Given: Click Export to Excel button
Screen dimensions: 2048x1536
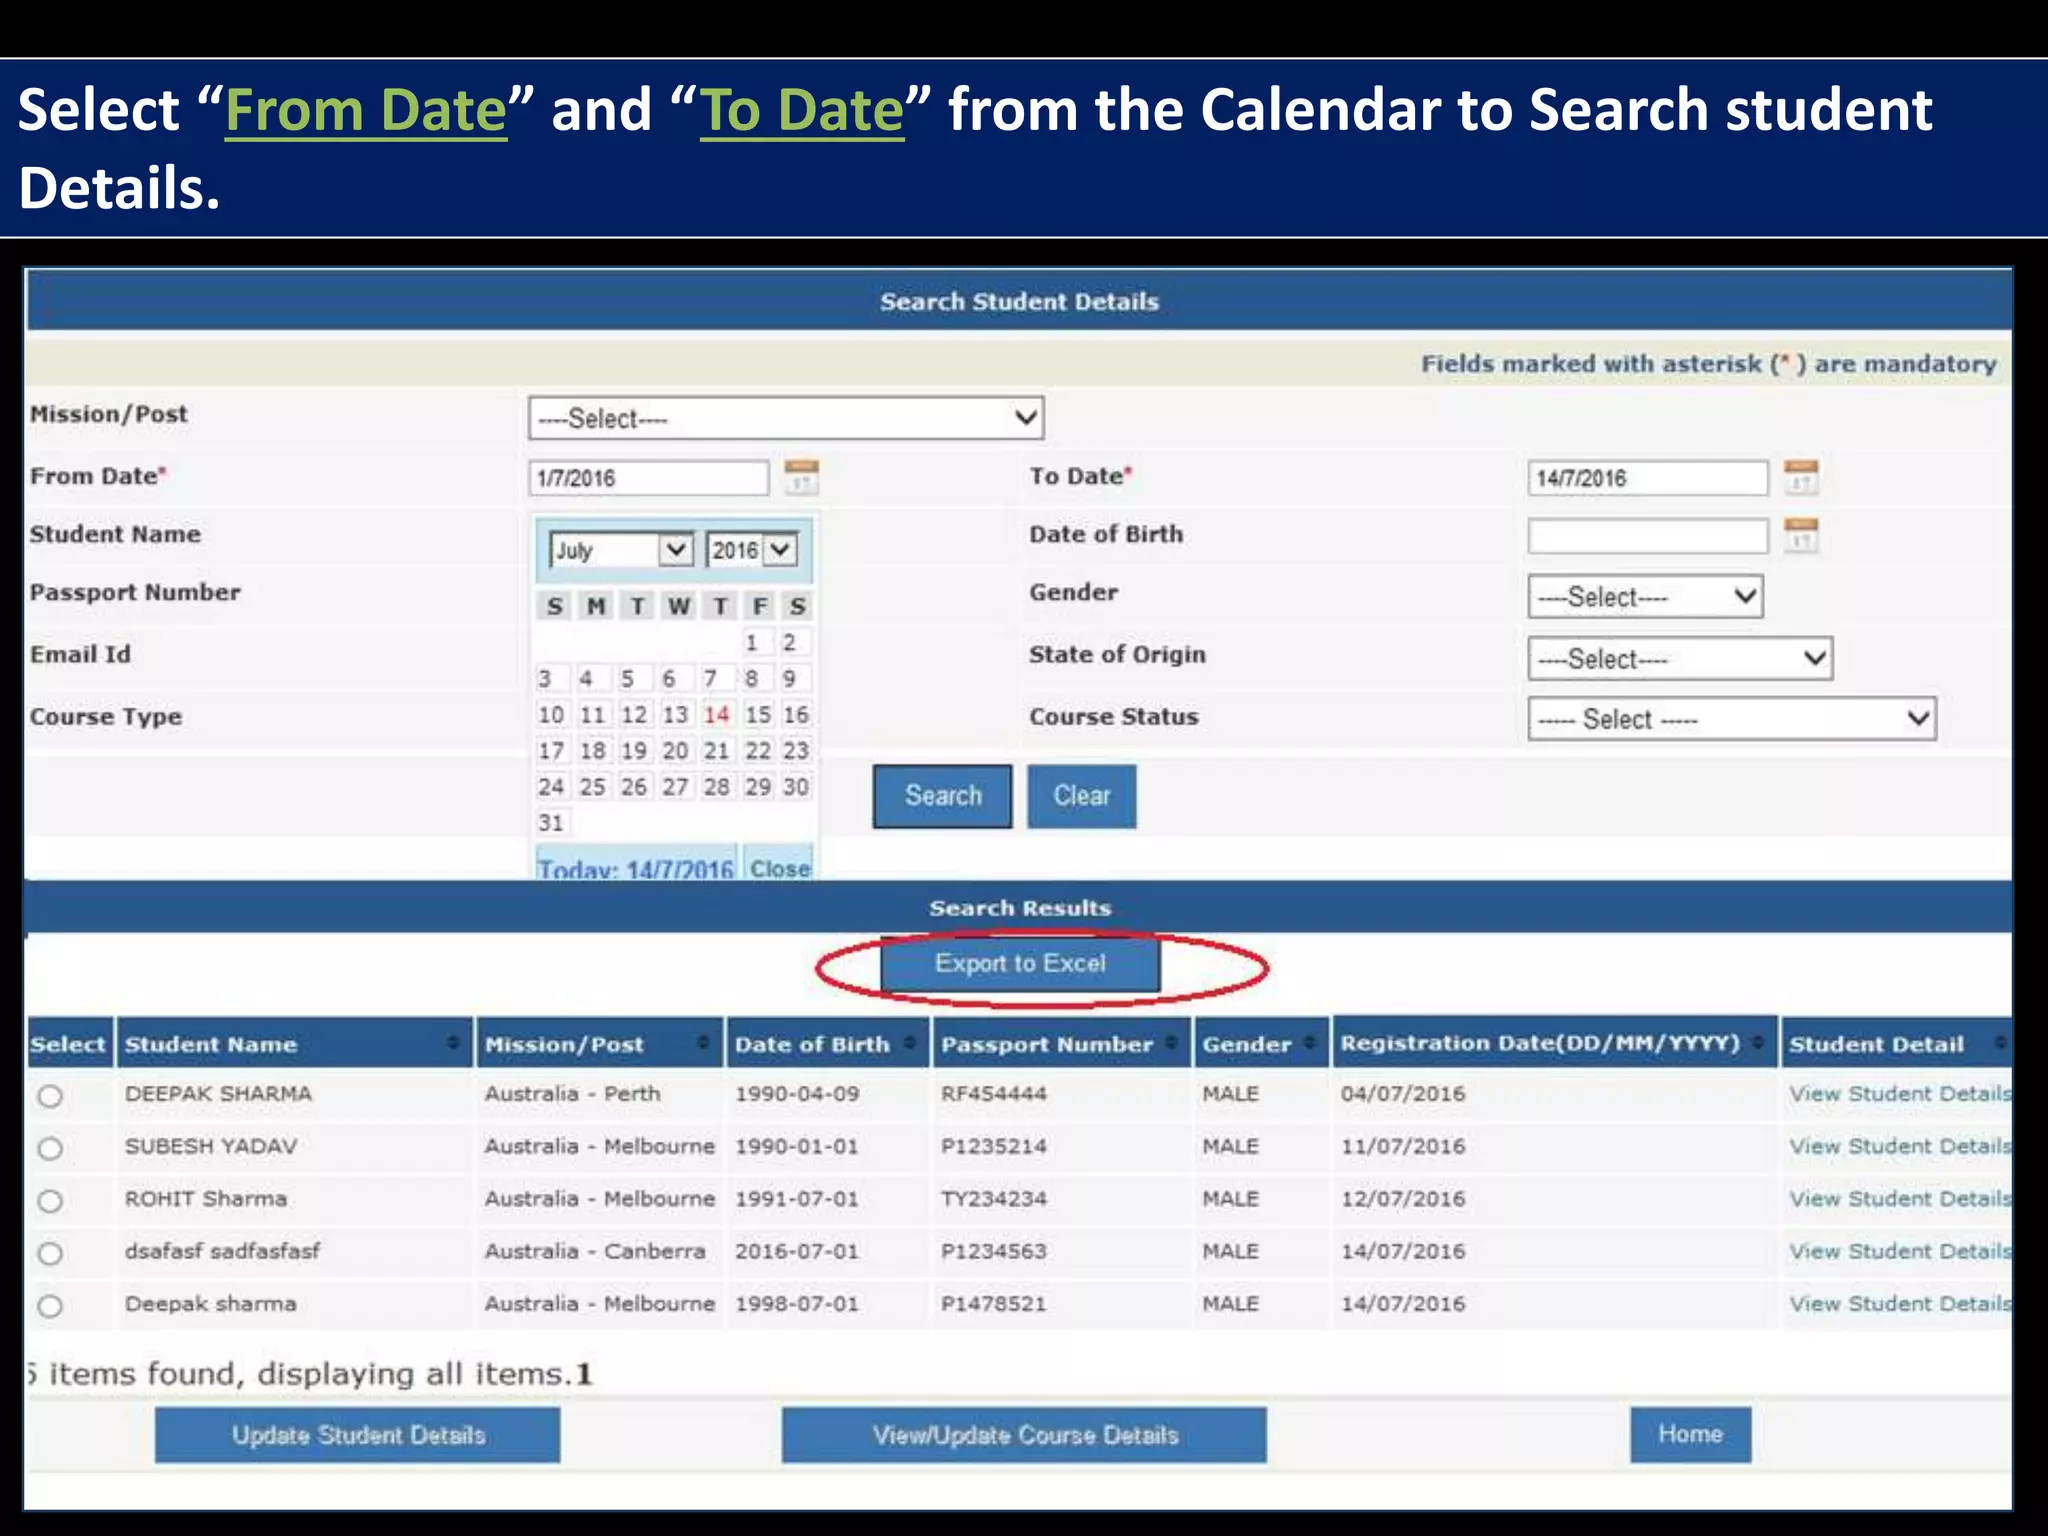Looking at the screenshot, I should coord(1020,963).
